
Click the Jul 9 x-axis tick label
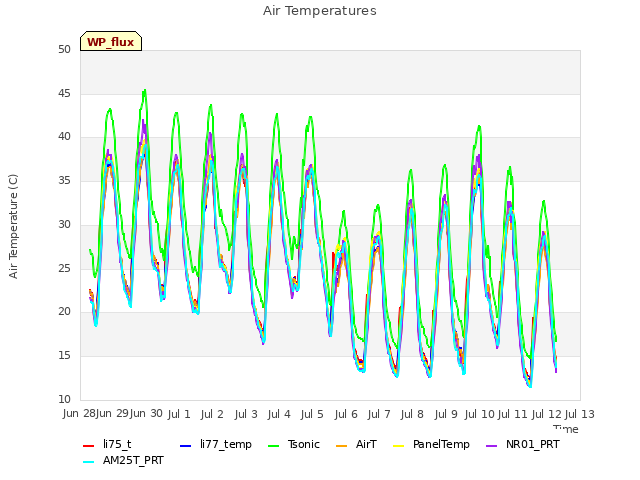pyautogui.click(x=446, y=414)
